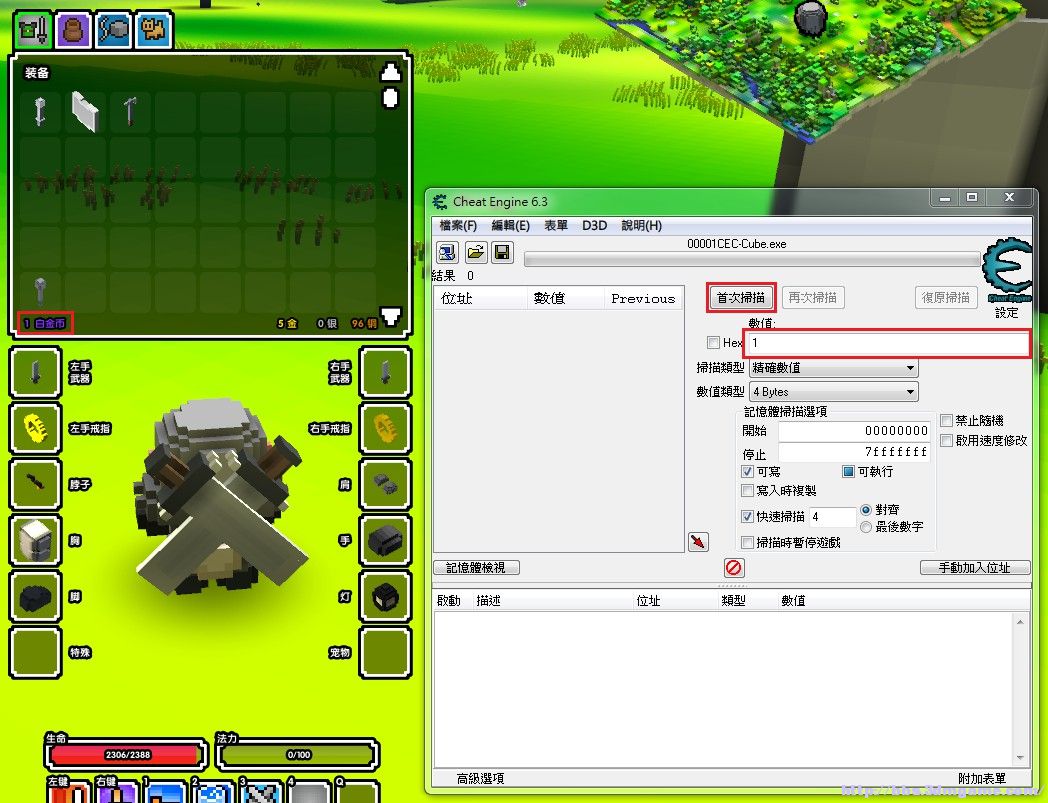Open the crafting tab icon in game
Viewport: 1048px width, 803px height.
[114, 29]
